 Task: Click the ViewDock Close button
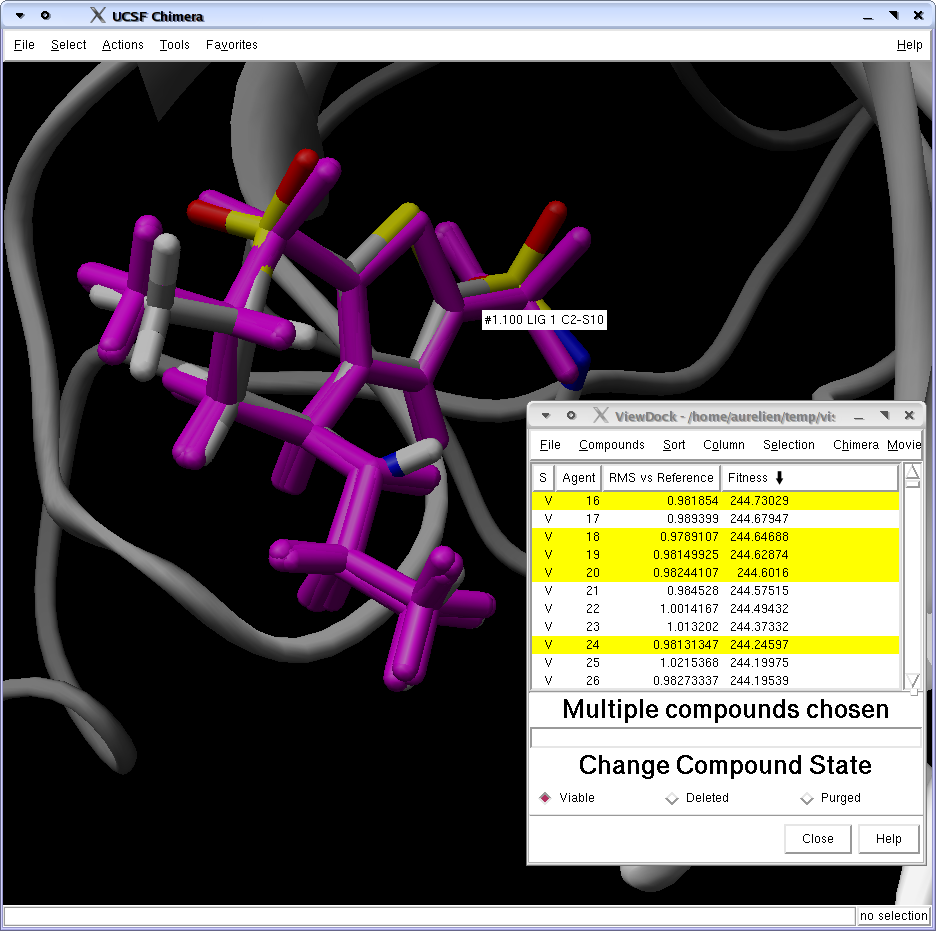[818, 838]
